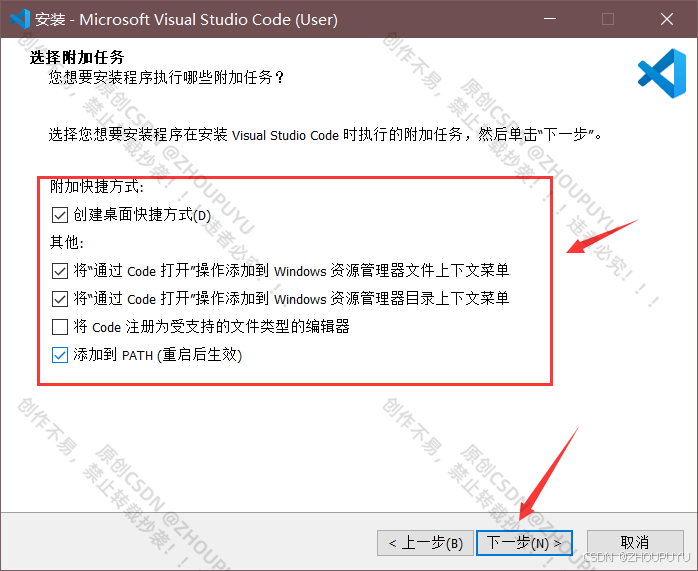Uncheck the create desktop shortcut (创建桌面快捷方式) checkbox
This screenshot has height=571, width=698.
(60, 215)
